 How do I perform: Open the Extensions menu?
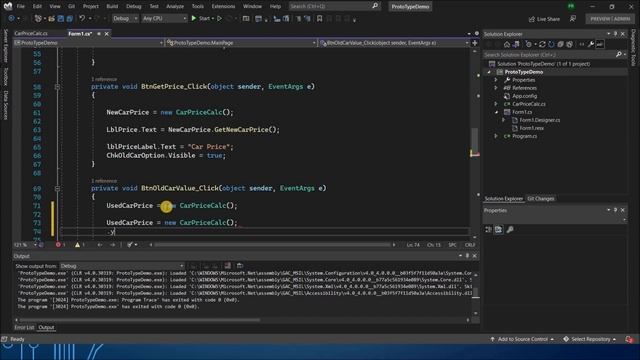(223, 6)
